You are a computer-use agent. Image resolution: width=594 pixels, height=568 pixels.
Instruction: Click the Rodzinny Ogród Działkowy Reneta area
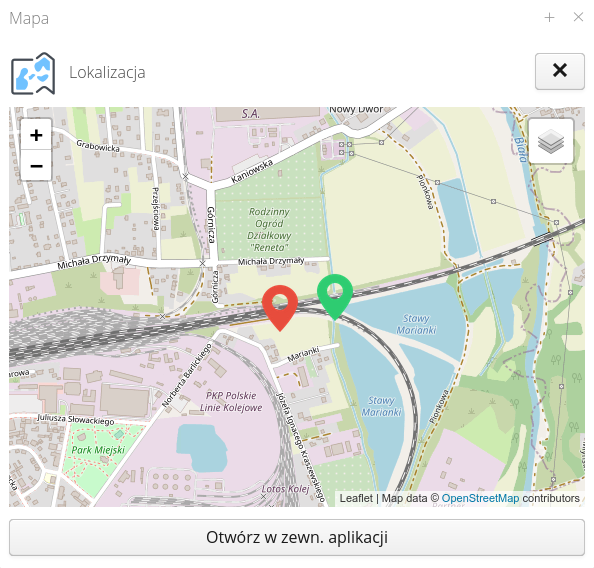[269, 230]
